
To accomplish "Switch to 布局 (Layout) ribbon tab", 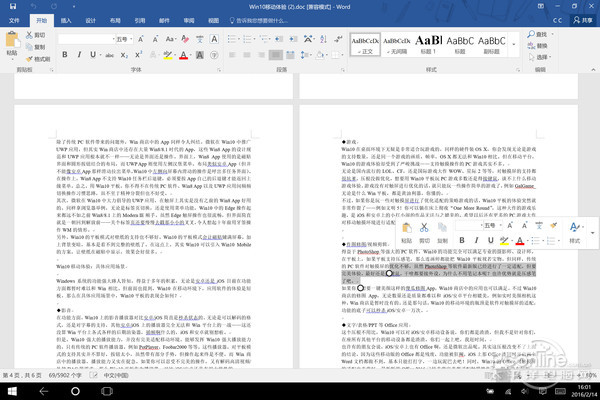I will (x=115, y=20).
